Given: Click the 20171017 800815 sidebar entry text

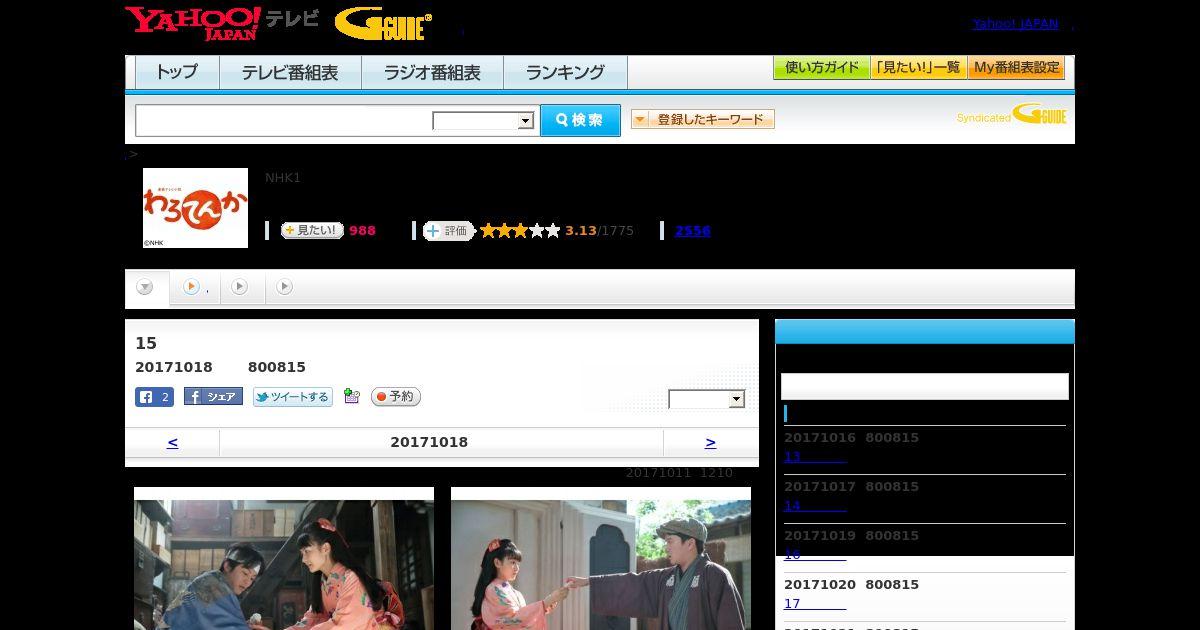Looking at the screenshot, I should point(851,487).
